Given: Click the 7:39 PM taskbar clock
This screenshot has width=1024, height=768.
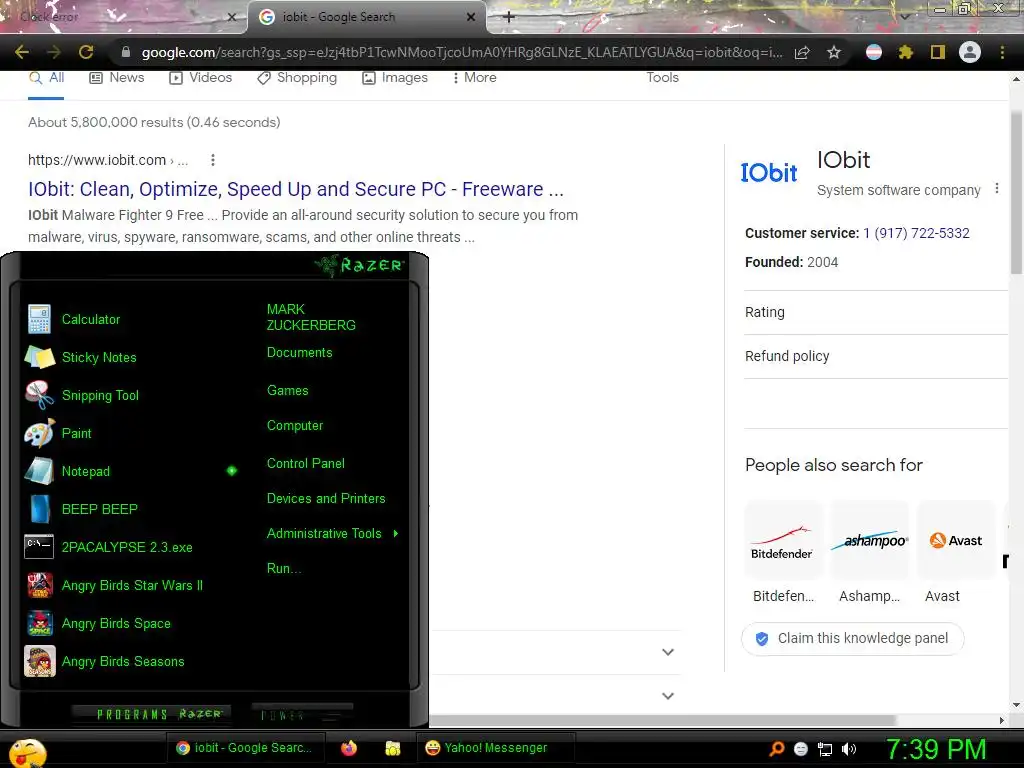Looking at the screenshot, I should tap(936, 750).
